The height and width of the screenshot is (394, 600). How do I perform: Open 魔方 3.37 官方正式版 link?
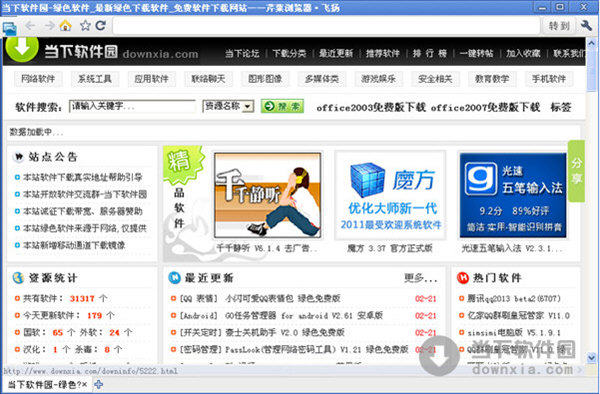tap(390, 248)
